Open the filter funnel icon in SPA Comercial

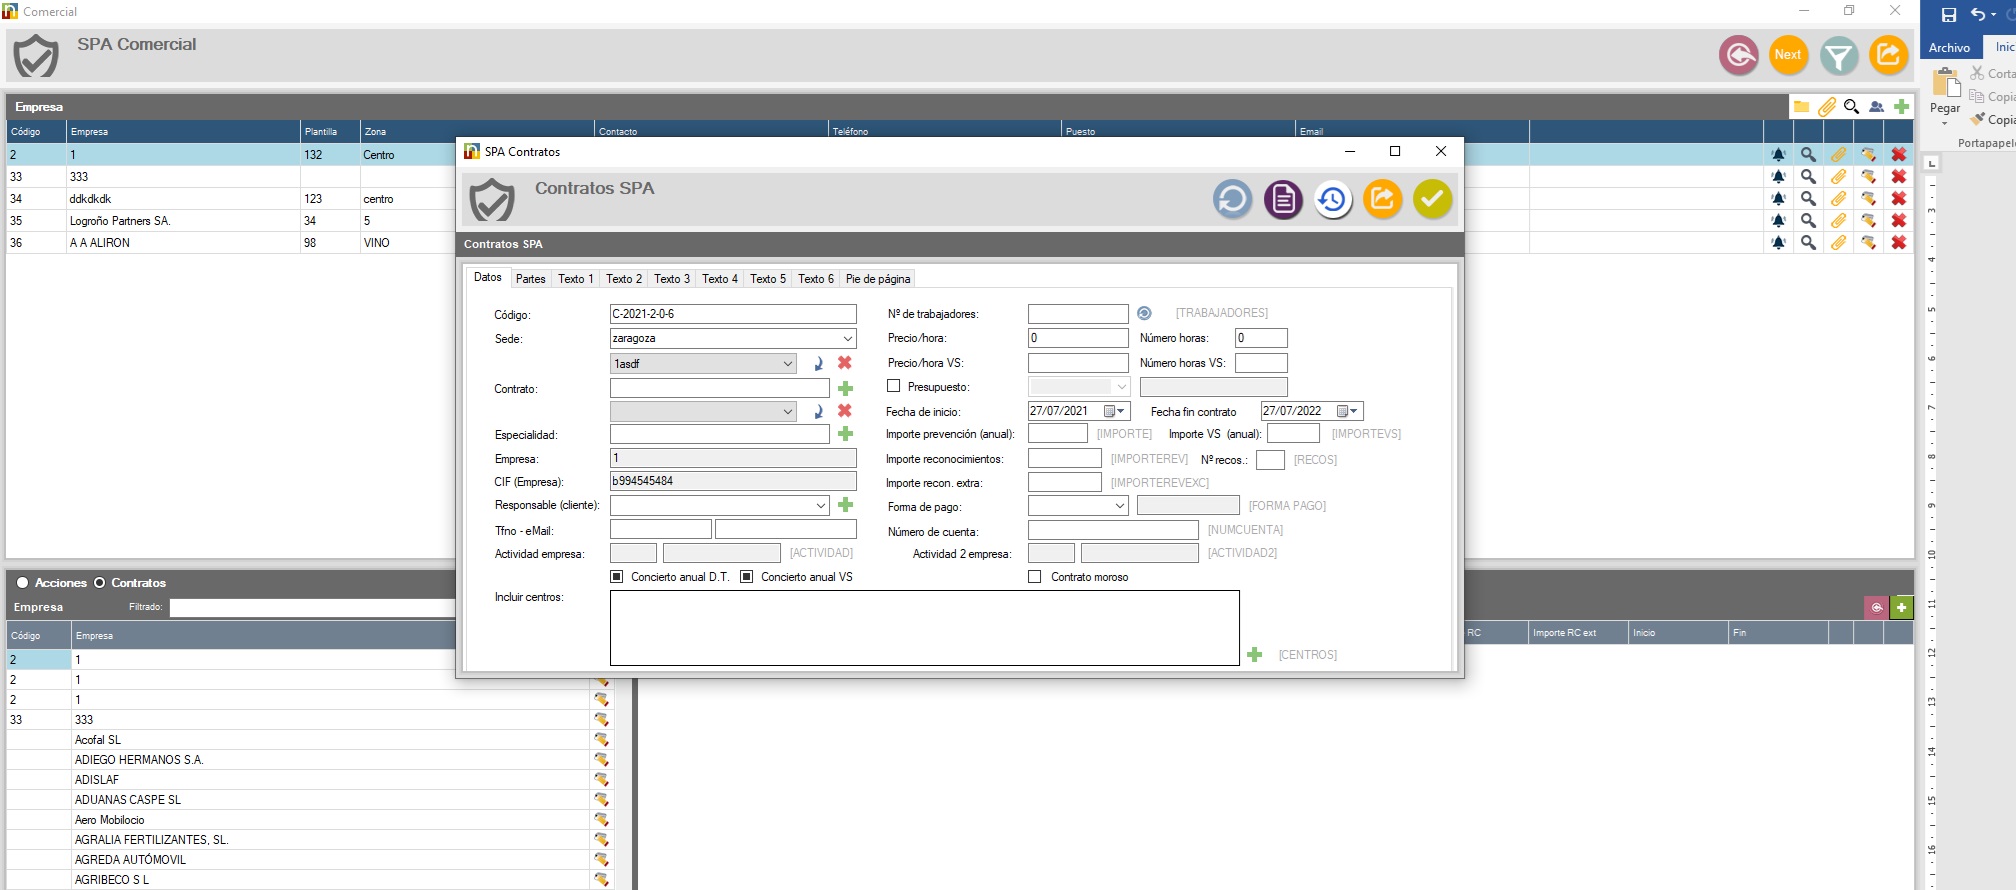pyautogui.click(x=1838, y=55)
